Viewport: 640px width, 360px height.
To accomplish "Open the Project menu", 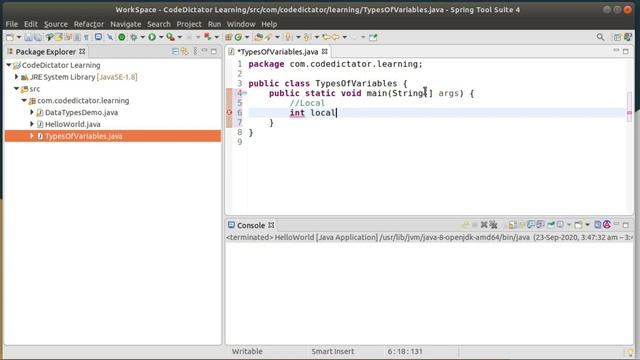I will coord(189,24).
